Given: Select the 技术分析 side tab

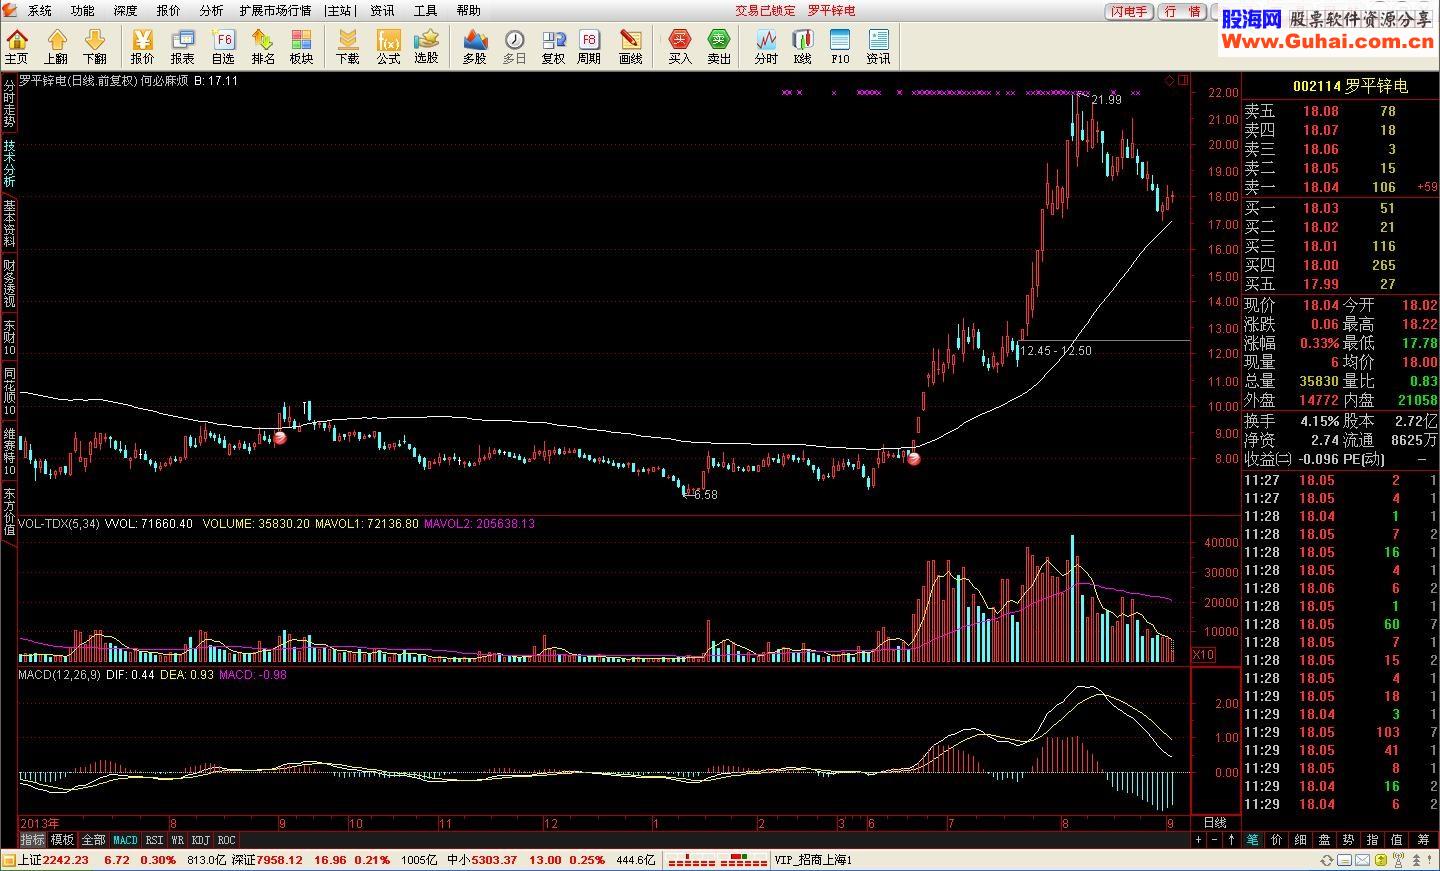Looking at the screenshot, I should coord(9,164).
